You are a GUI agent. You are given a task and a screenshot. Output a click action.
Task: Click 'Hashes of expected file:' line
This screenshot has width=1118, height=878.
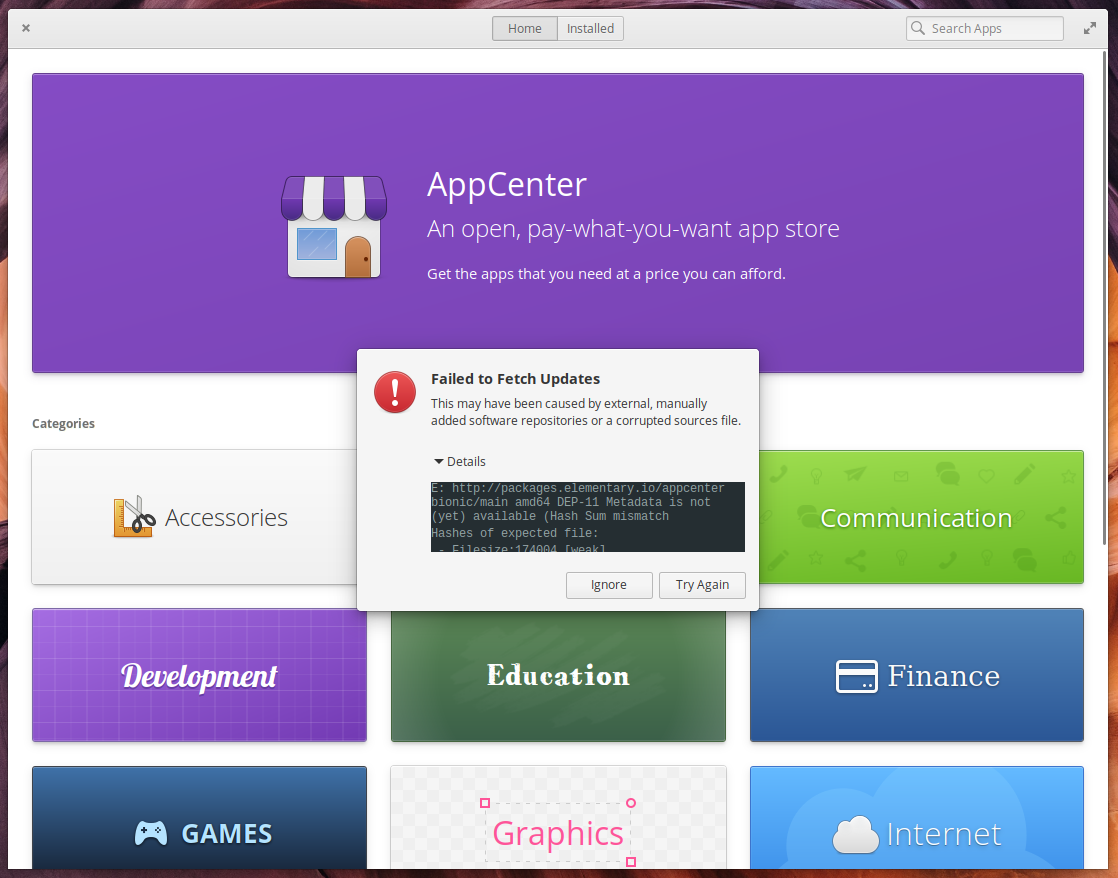pyautogui.click(x=515, y=533)
